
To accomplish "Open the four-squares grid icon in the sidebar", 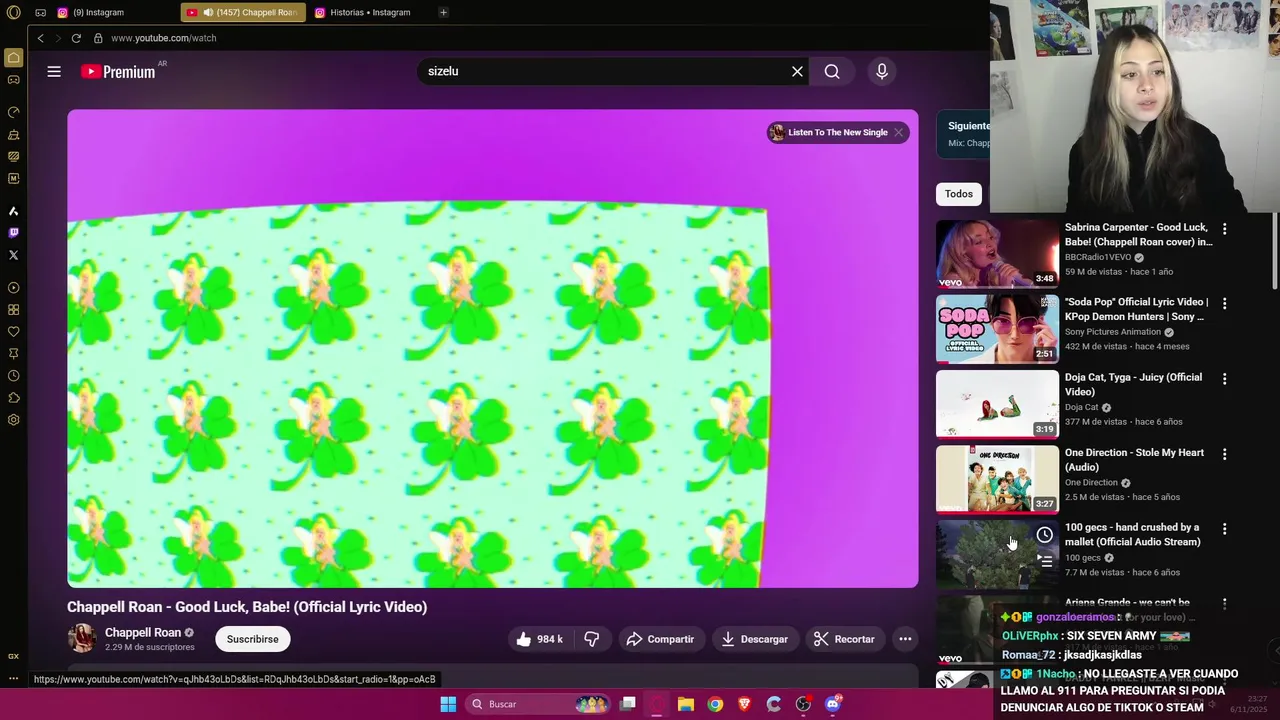I will [x=13, y=310].
